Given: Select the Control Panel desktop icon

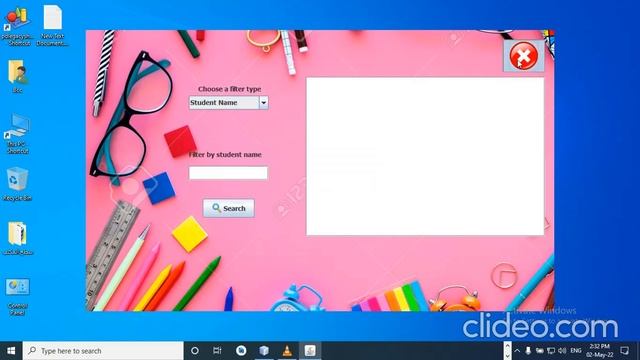Looking at the screenshot, I should pyautogui.click(x=17, y=297).
